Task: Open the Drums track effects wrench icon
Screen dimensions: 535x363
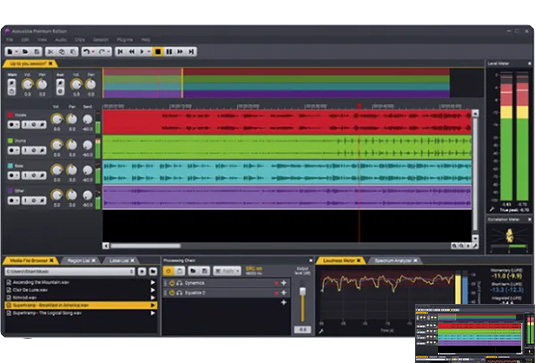Action: (x=42, y=150)
